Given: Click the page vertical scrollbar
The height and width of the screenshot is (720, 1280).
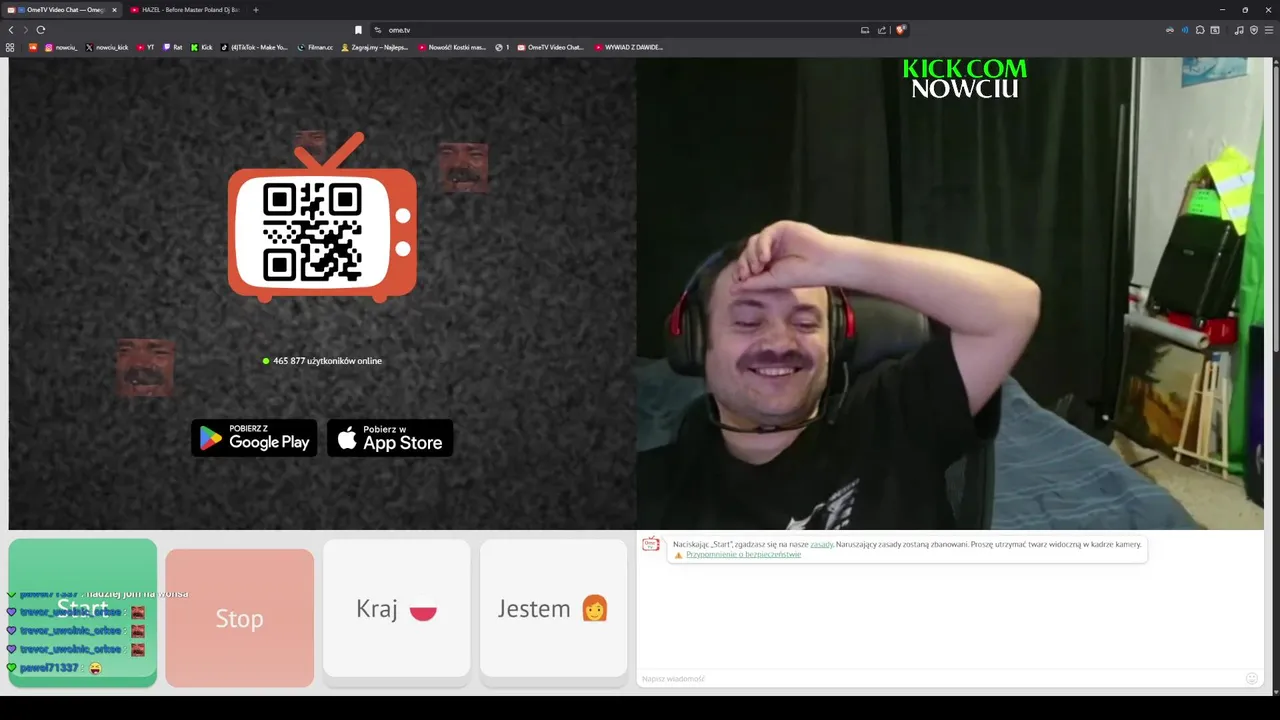Looking at the screenshot, I should [x=1276, y=210].
